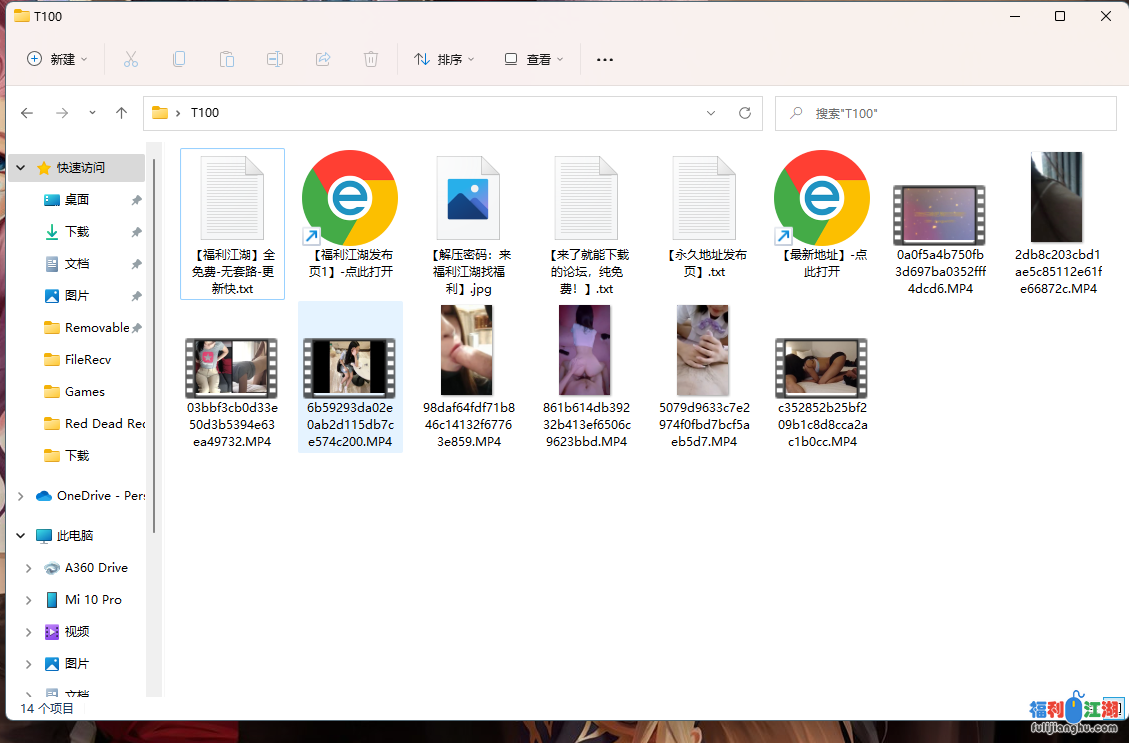This screenshot has width=1129, height=743.
Task: Refresh the current folder view
Action: [x=744, y=113]
